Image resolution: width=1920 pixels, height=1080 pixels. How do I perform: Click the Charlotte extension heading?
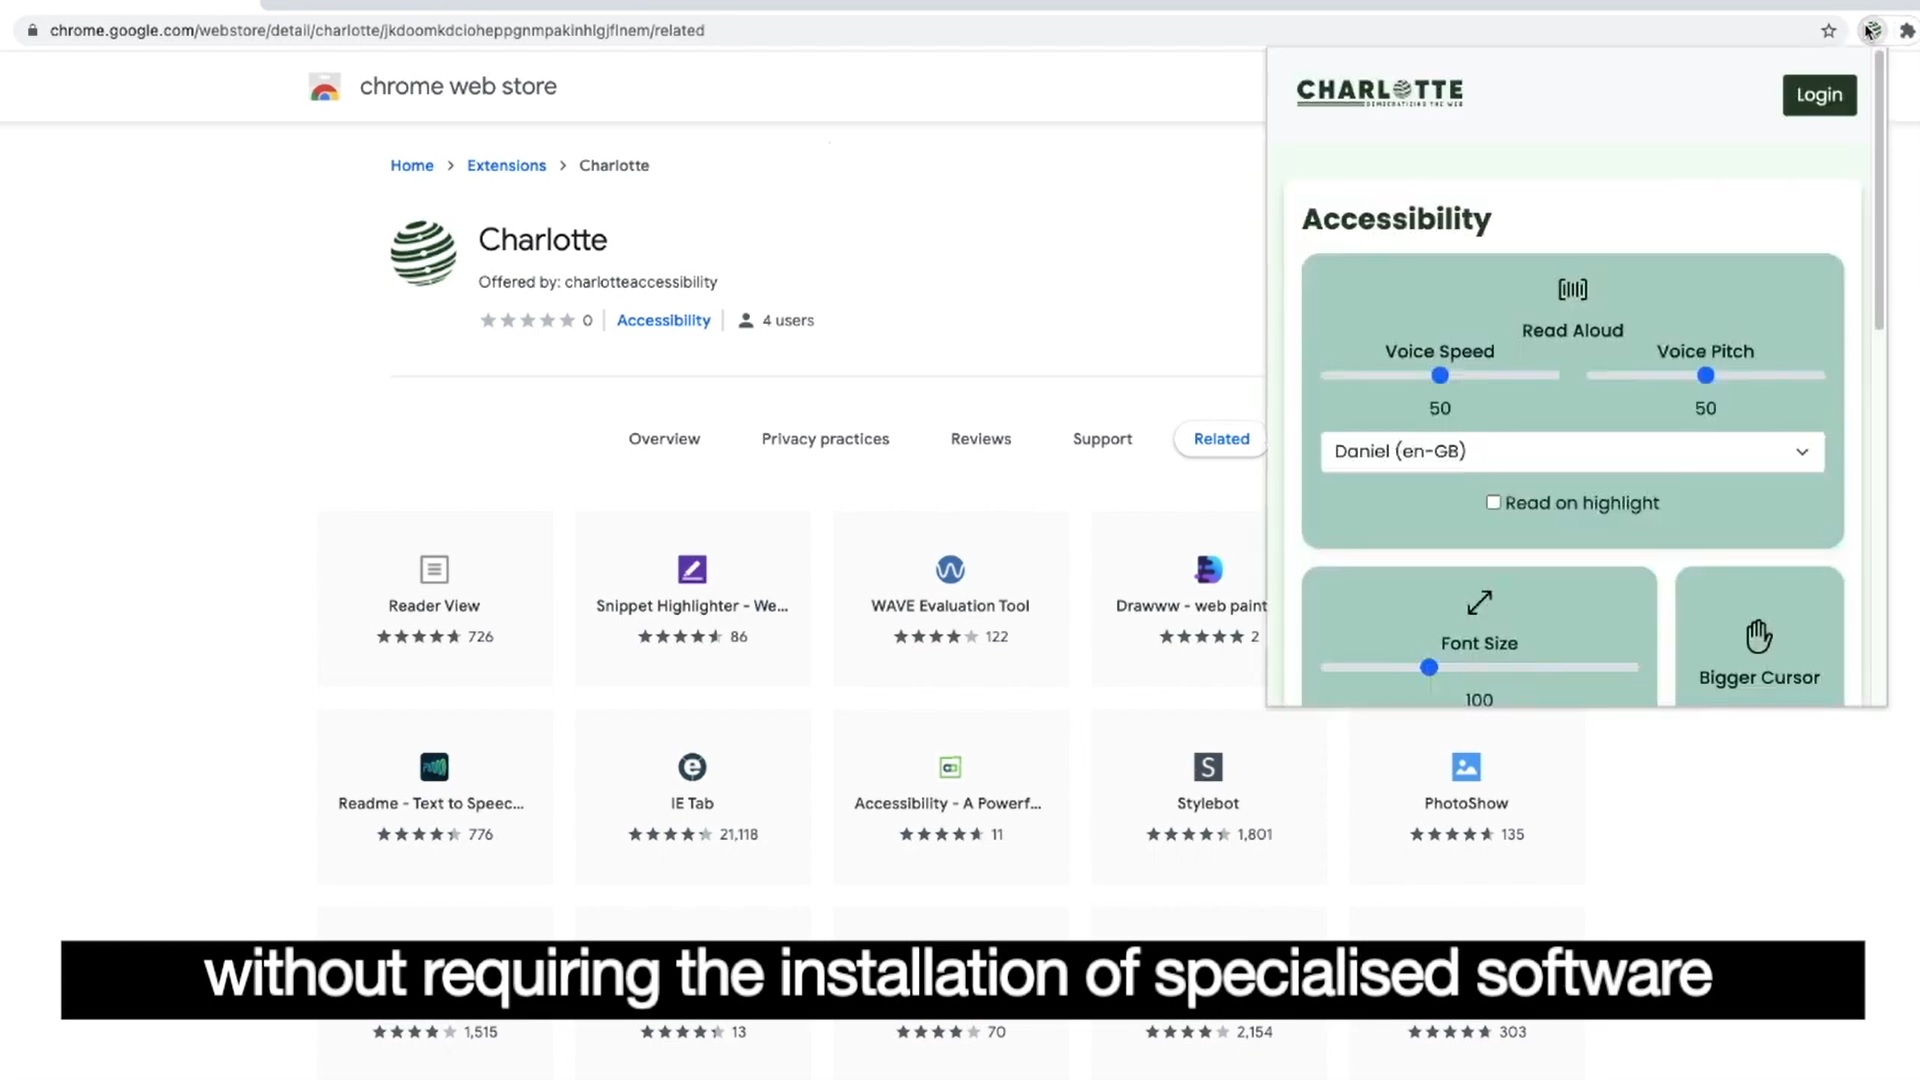pos(543,240)
